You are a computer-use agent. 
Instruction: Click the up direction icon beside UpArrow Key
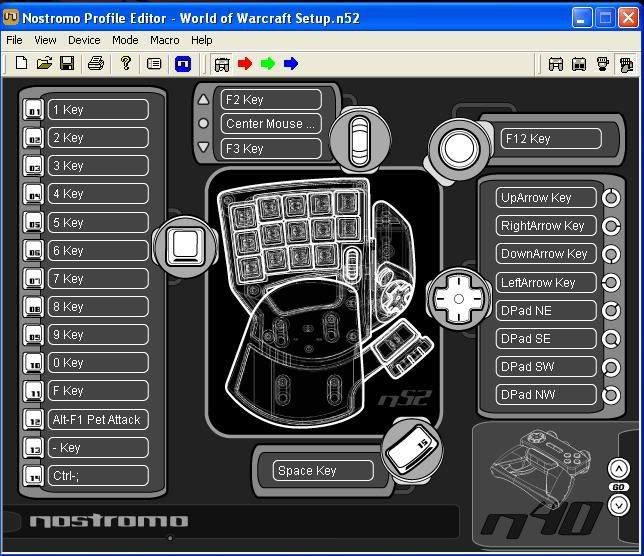[x=611, y=198]
